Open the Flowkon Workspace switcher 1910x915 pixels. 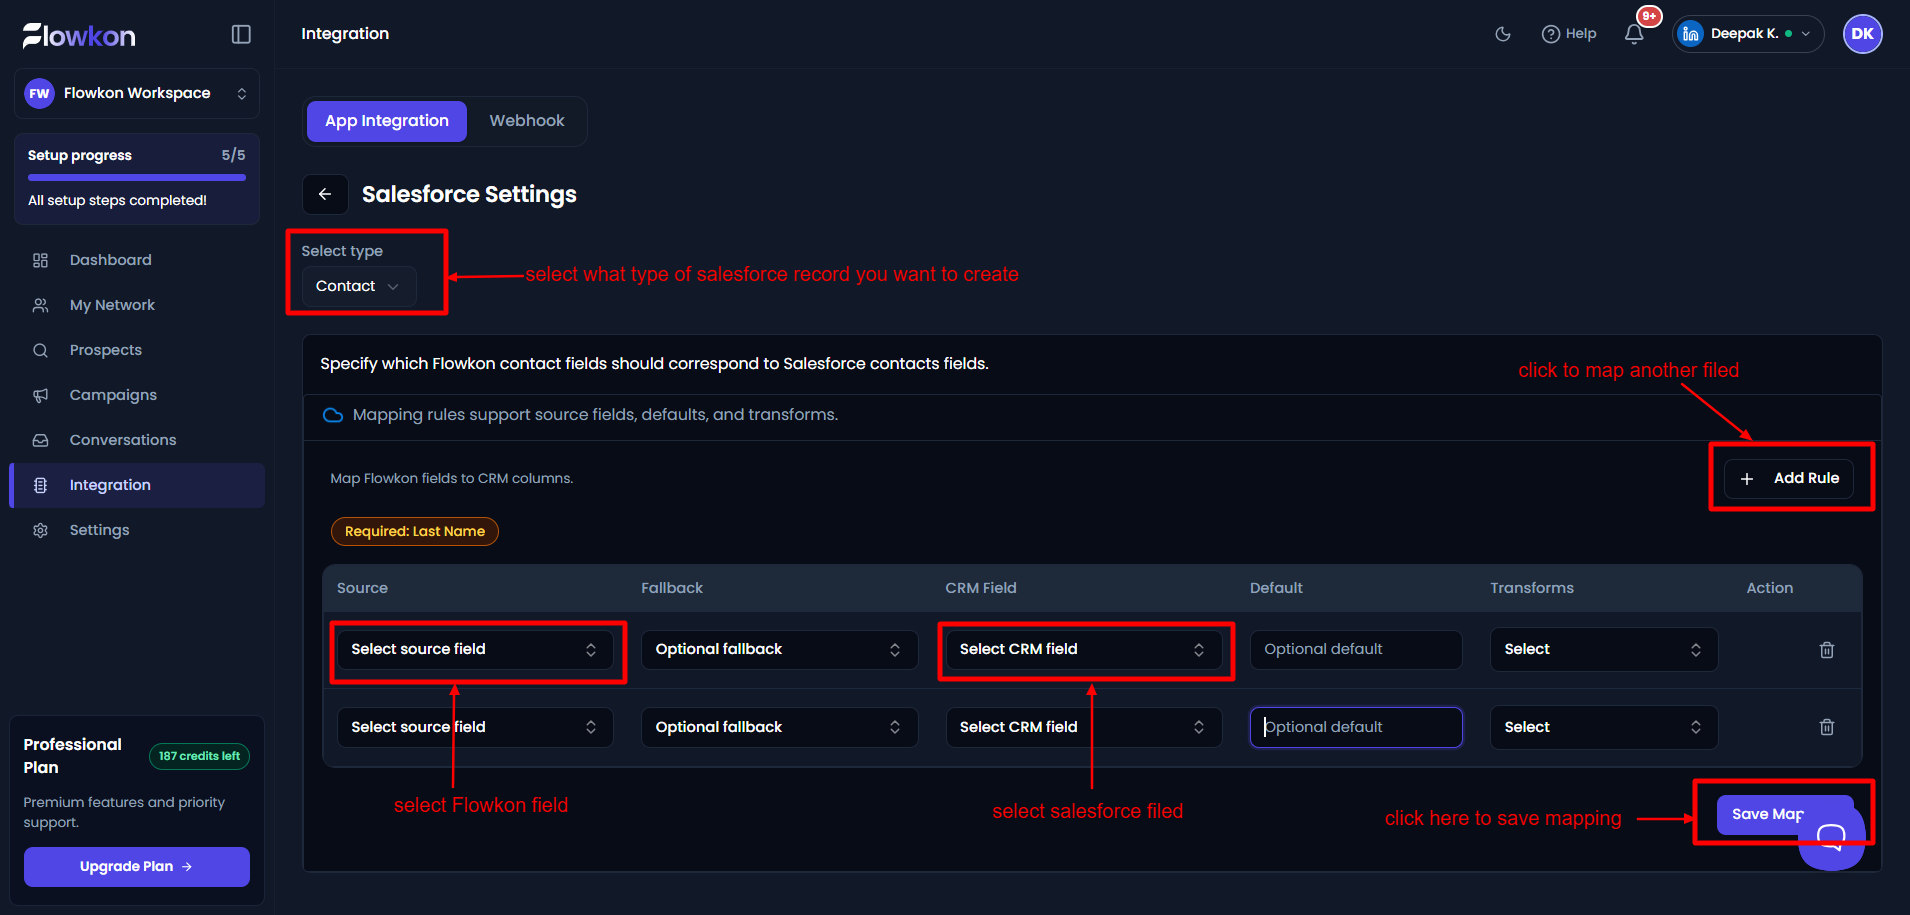[137, 94]
